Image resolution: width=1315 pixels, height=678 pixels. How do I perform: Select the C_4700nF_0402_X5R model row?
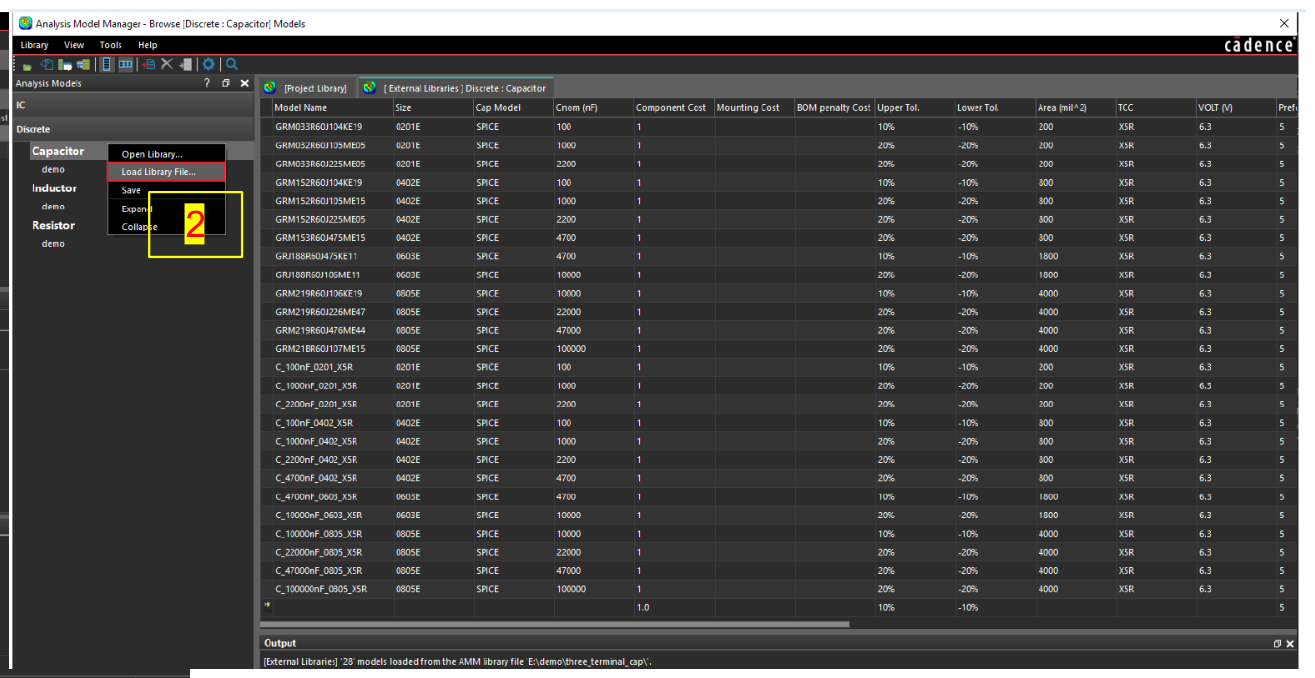[778, 478]
